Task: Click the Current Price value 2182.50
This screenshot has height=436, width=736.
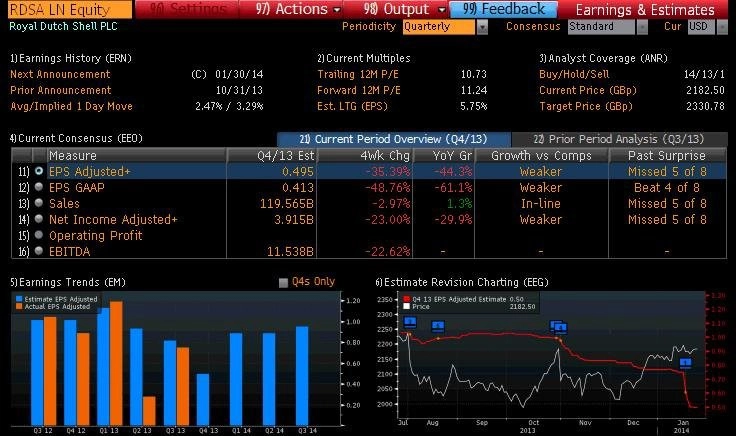Action: tap(705, 90)
